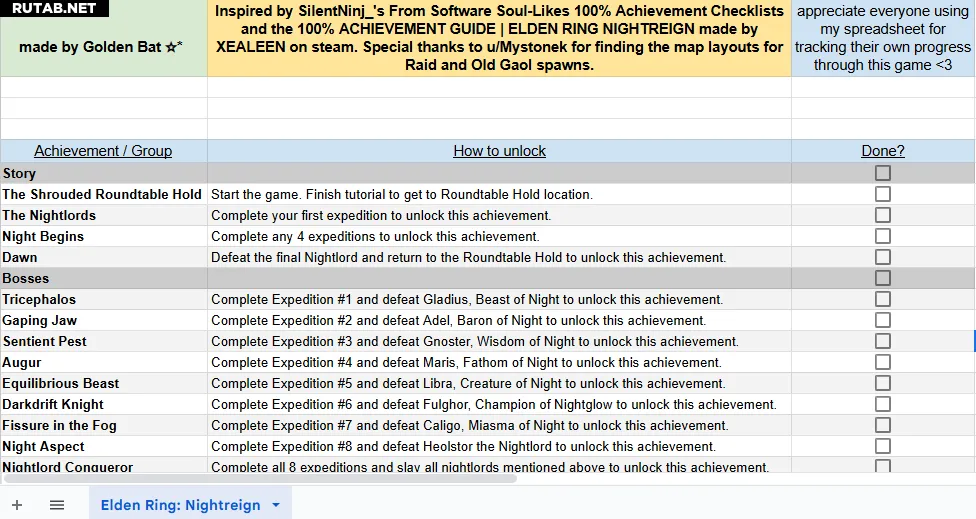Click the Done? column header
976x519 pixels.
(883, 151)
